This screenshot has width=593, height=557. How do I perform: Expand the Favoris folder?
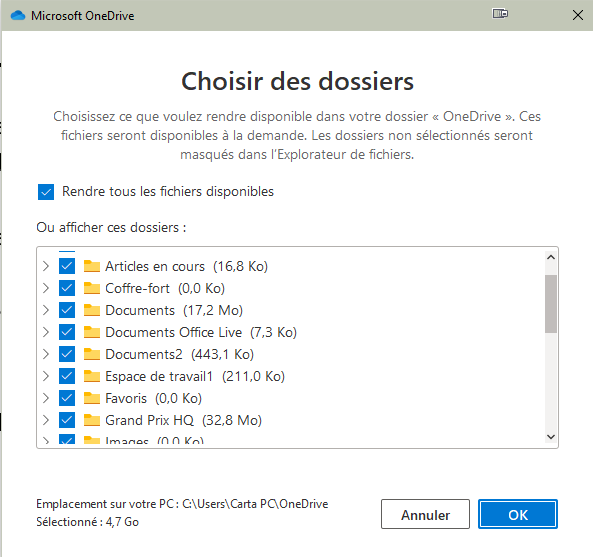coord(46,398)
